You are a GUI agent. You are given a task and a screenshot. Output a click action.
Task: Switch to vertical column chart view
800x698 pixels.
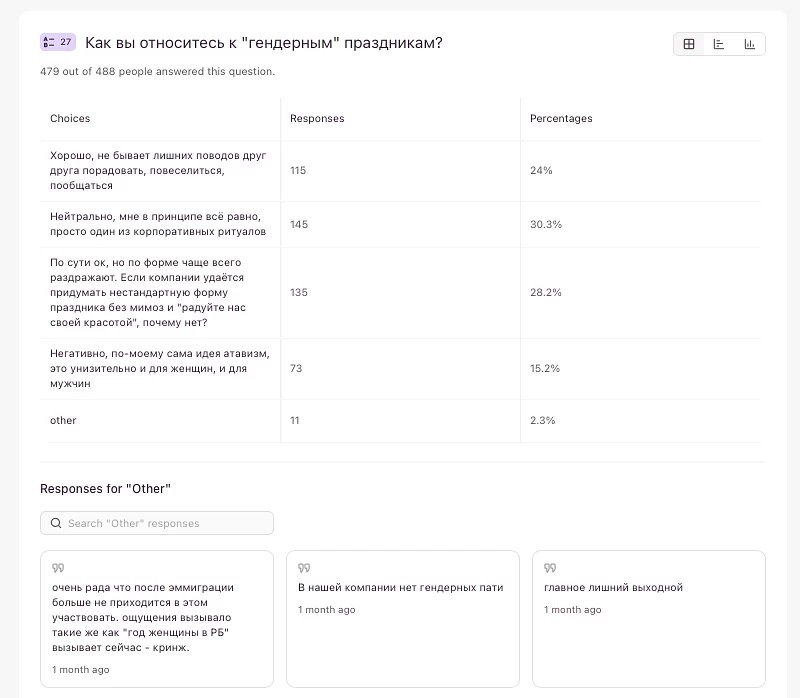coord(749,44)
